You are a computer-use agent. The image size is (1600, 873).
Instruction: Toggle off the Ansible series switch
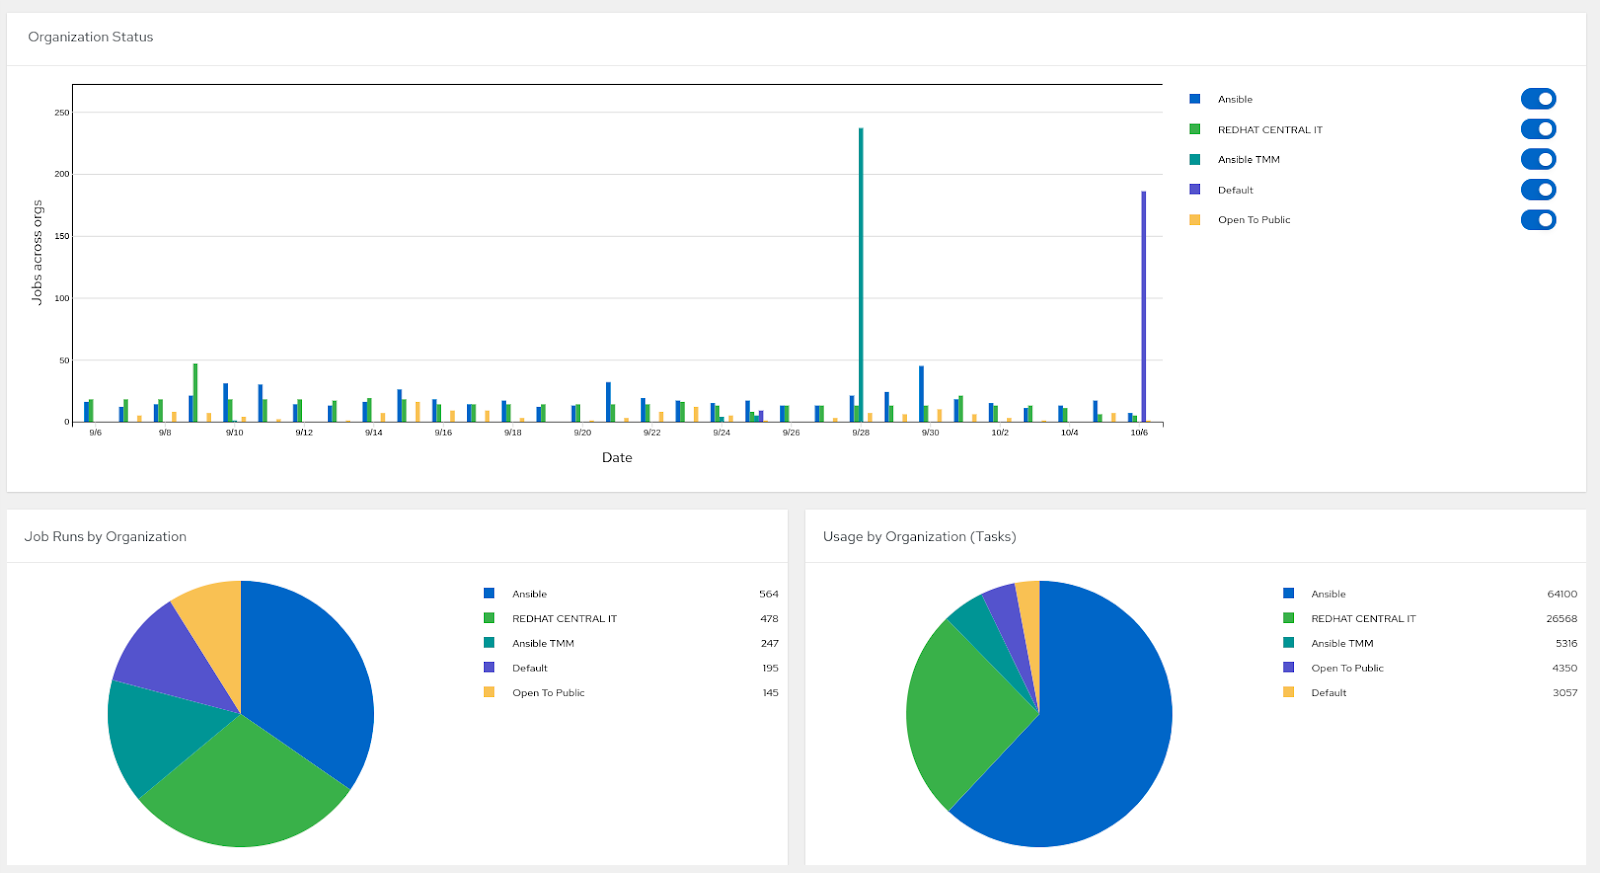point(1538,99)
